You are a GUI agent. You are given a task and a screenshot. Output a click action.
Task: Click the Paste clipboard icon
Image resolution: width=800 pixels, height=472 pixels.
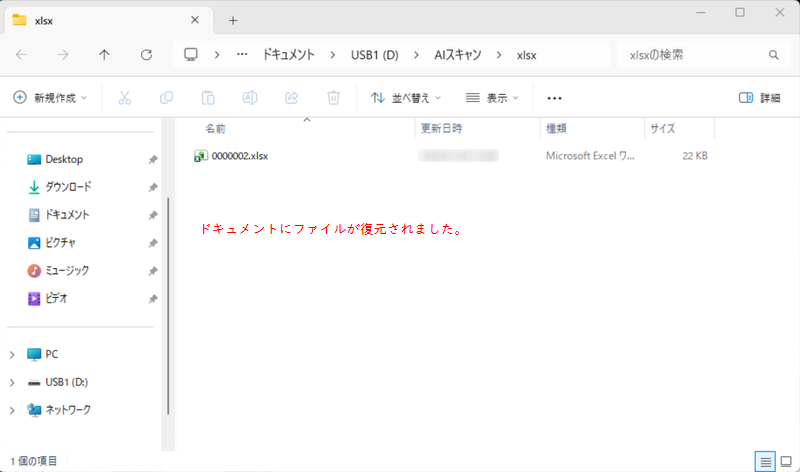coord(208,98)
